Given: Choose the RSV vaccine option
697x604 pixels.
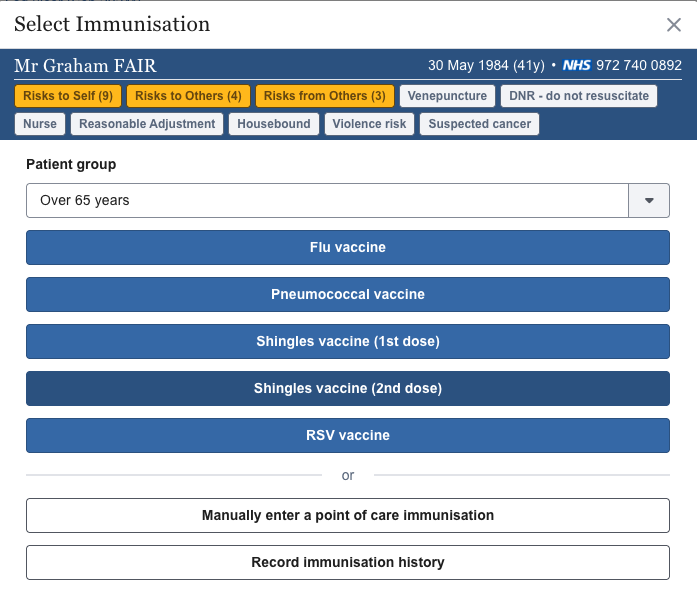Looking at the screenshot, I should tap(348, 435).
